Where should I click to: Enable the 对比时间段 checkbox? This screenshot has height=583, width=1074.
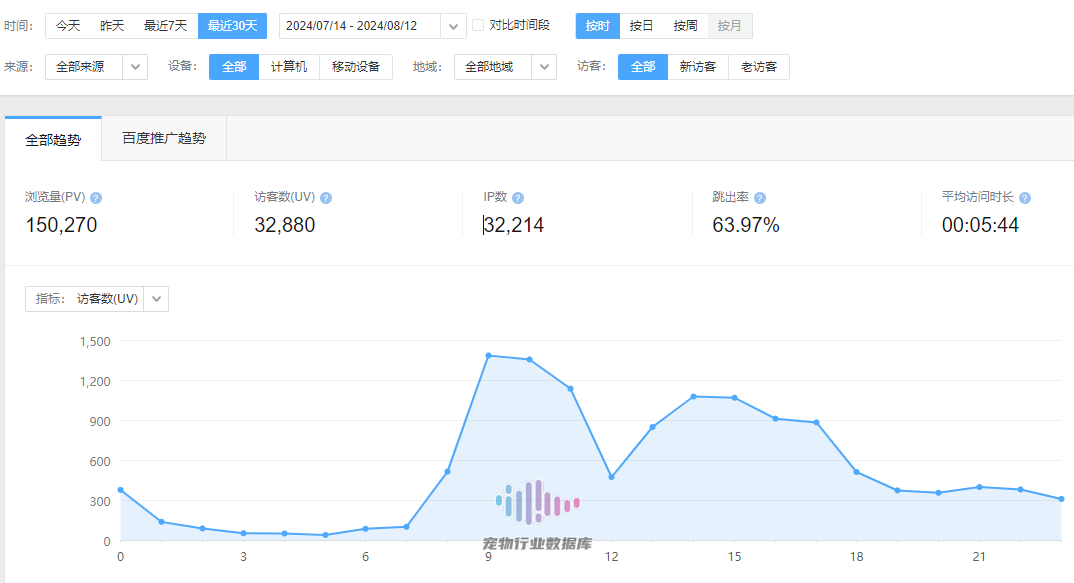479,25
